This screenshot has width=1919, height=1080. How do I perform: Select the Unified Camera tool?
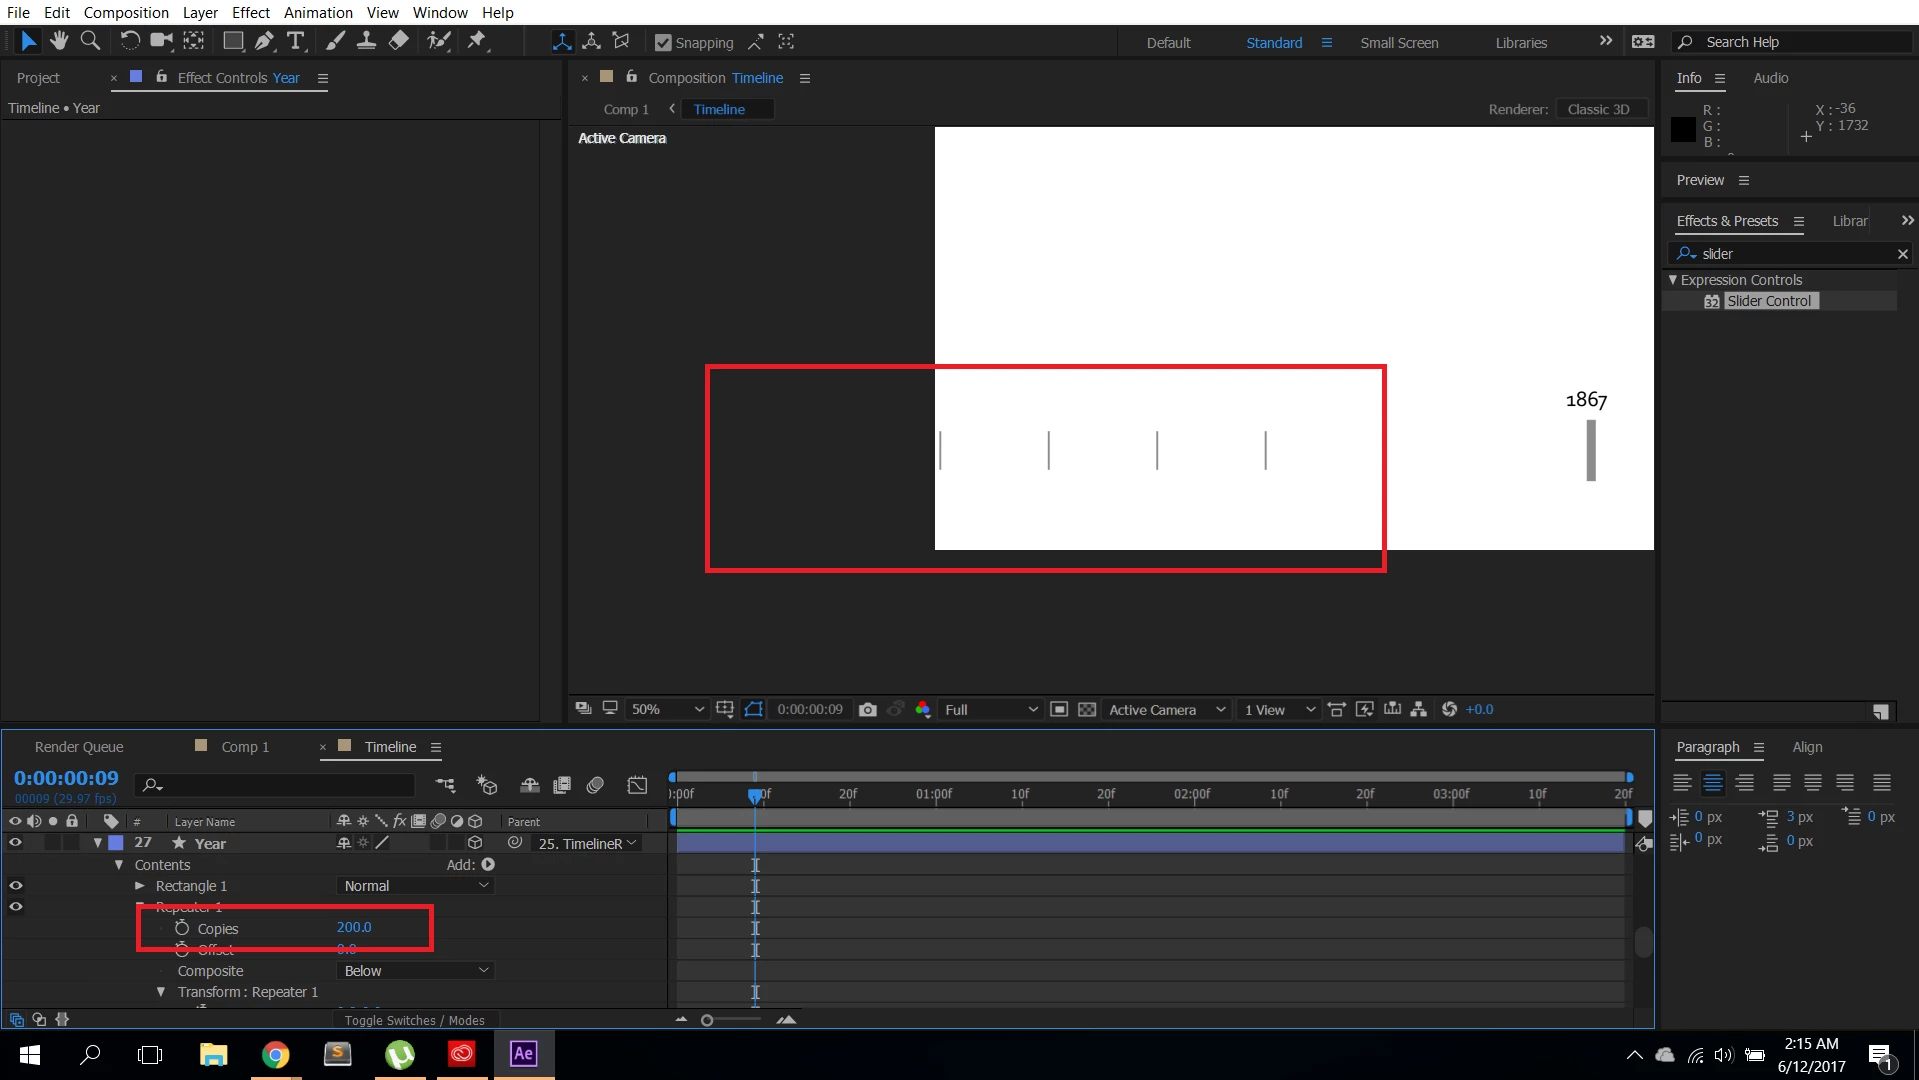click(x=161, y=41)
